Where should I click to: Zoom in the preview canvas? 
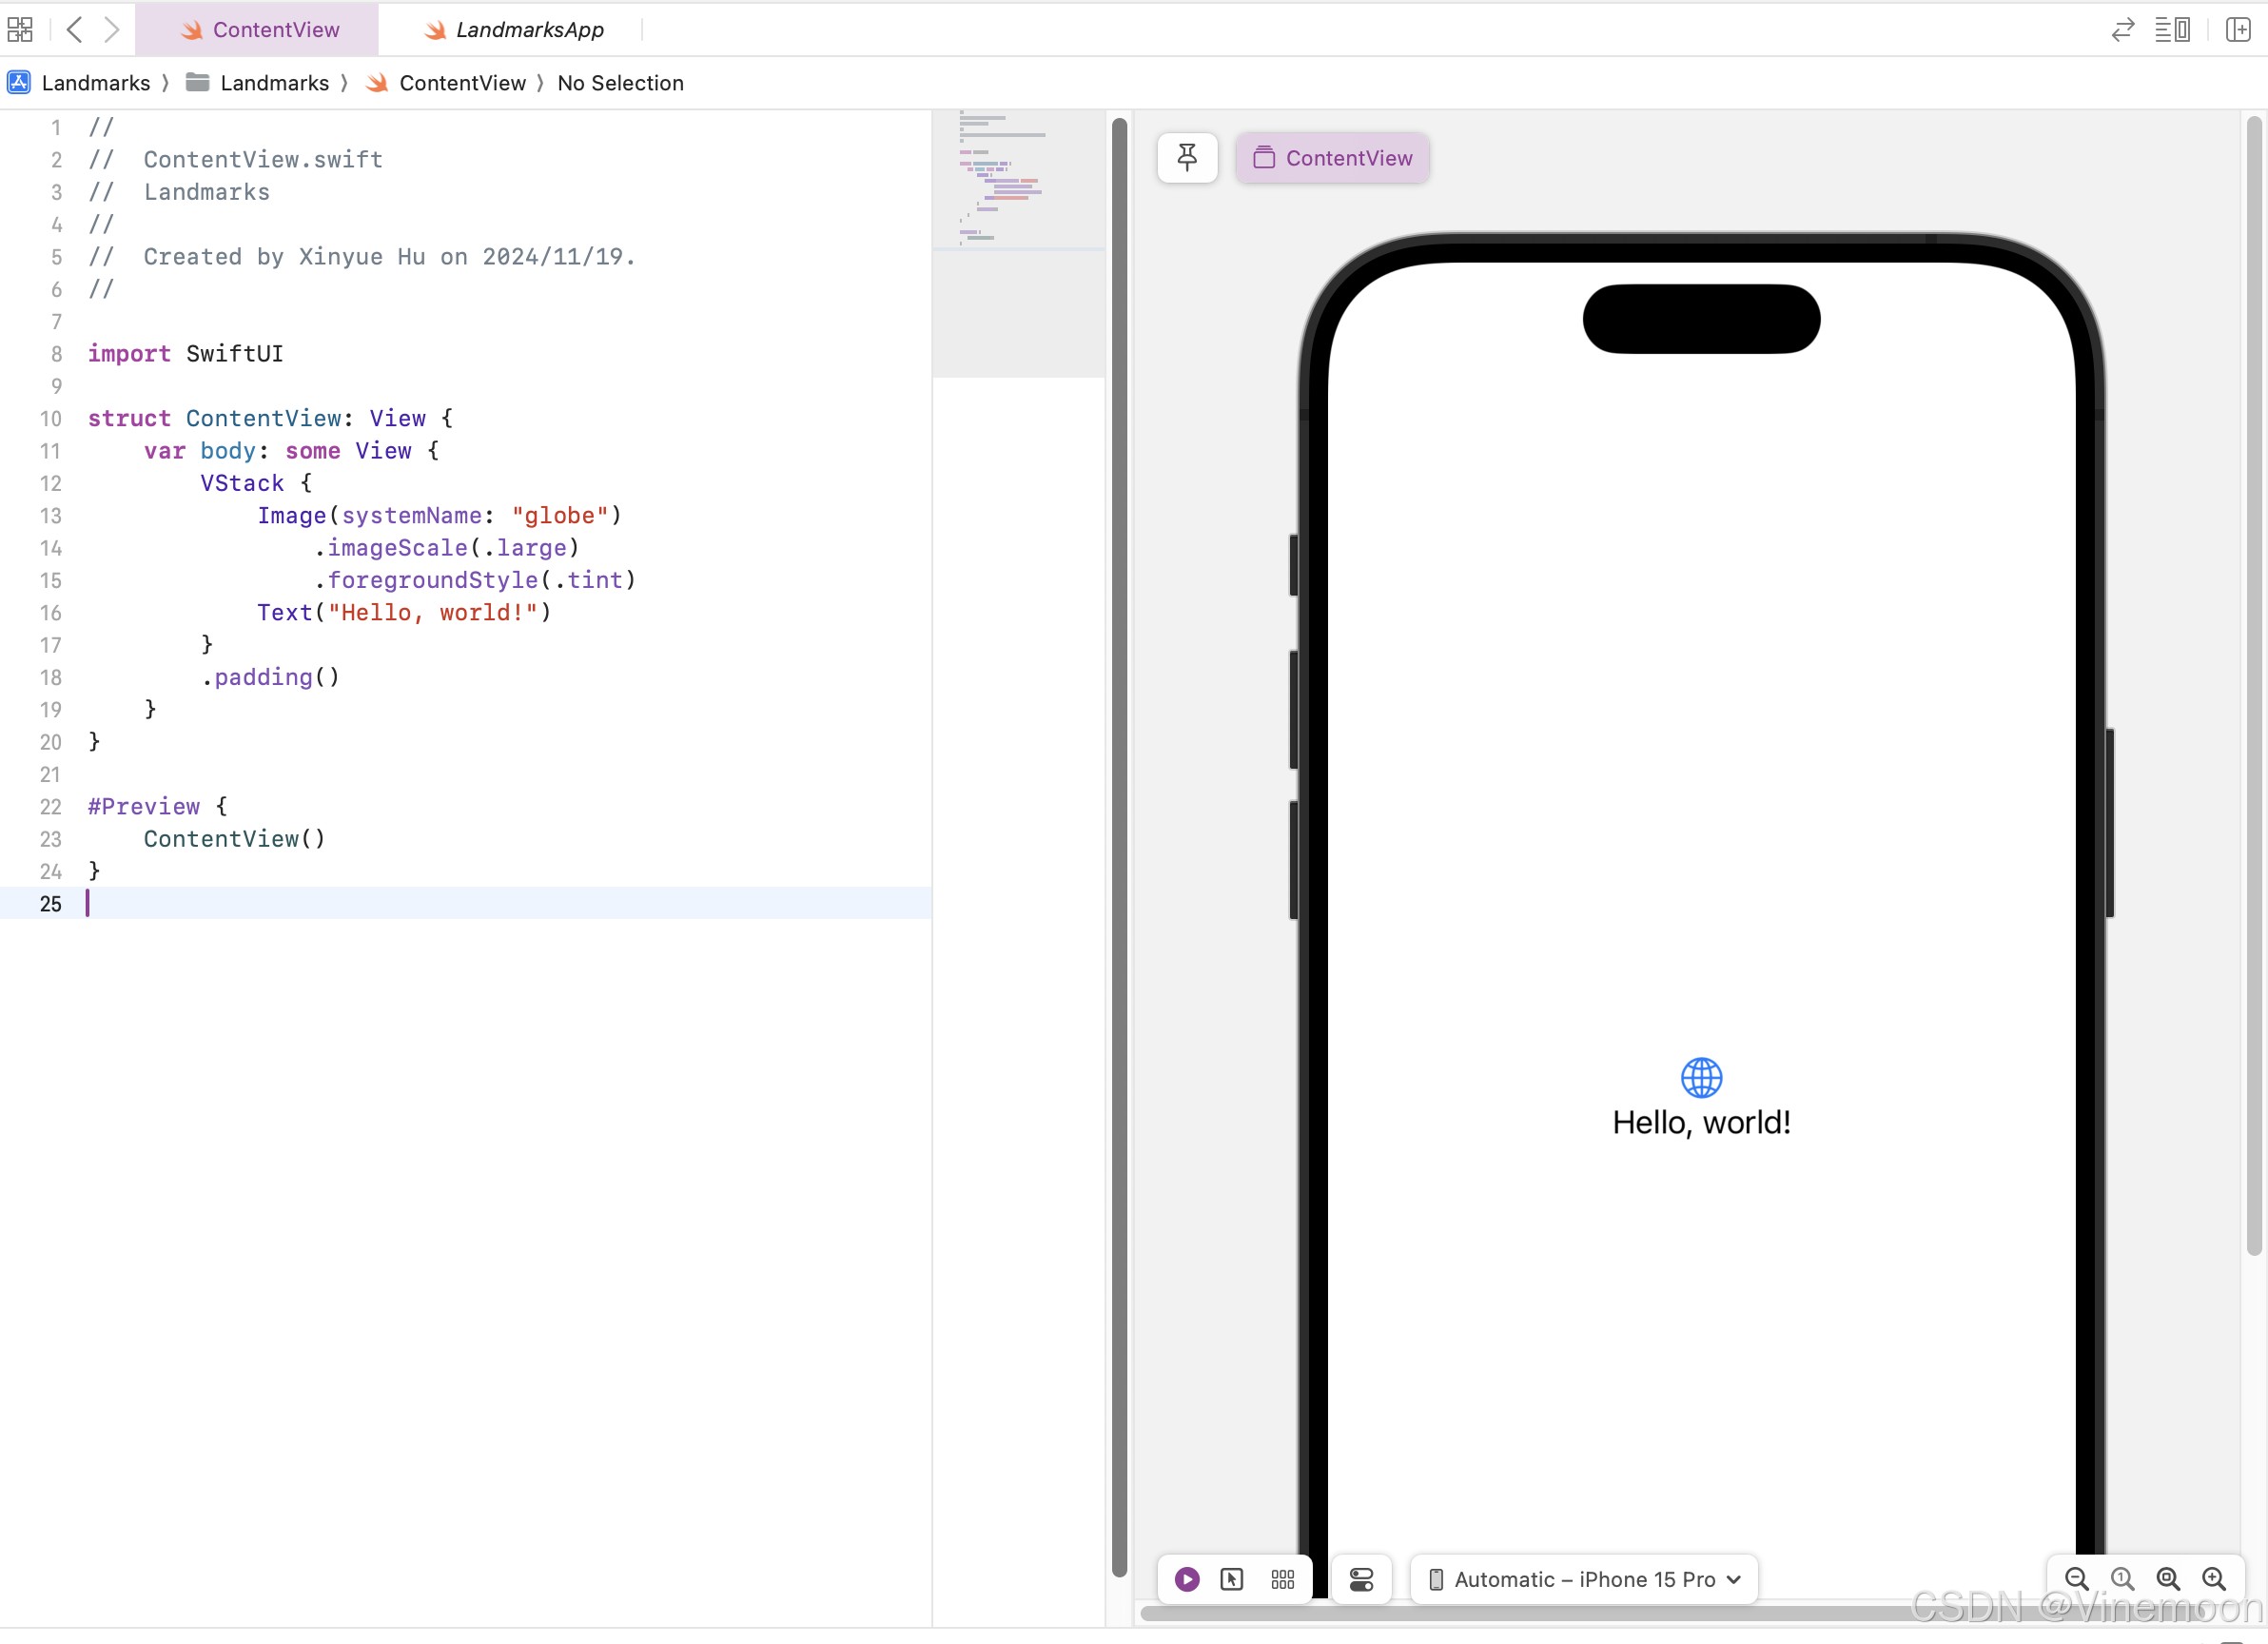tap(2214, 1579)
